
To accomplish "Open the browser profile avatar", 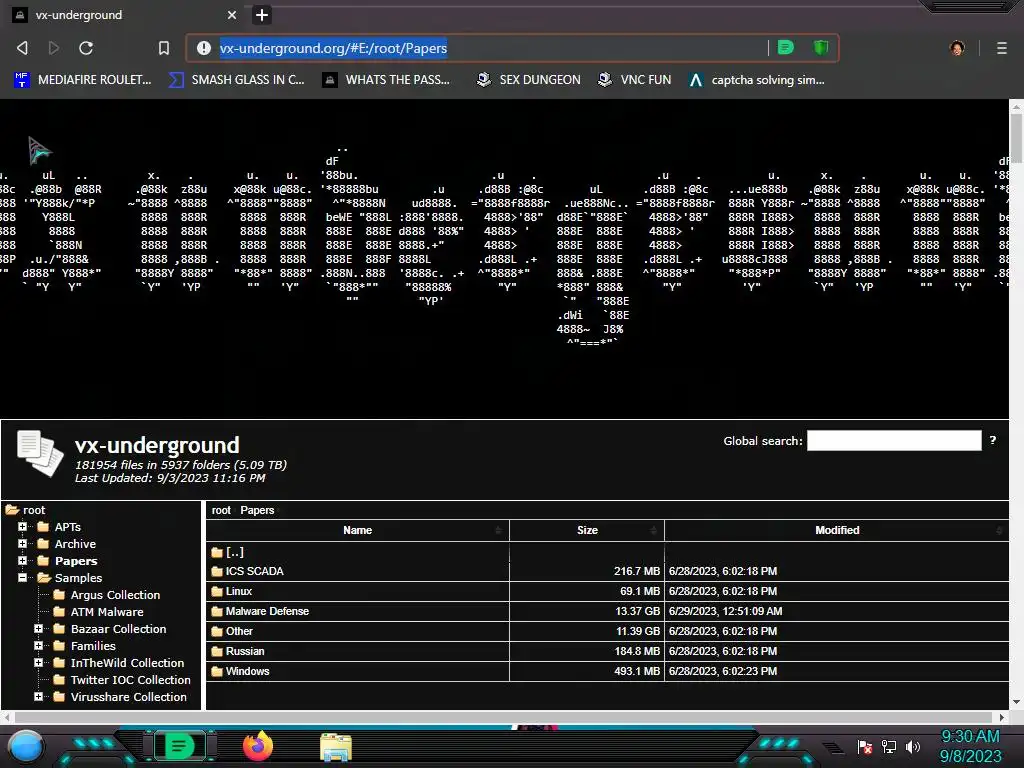I will [x=957, y=48].
